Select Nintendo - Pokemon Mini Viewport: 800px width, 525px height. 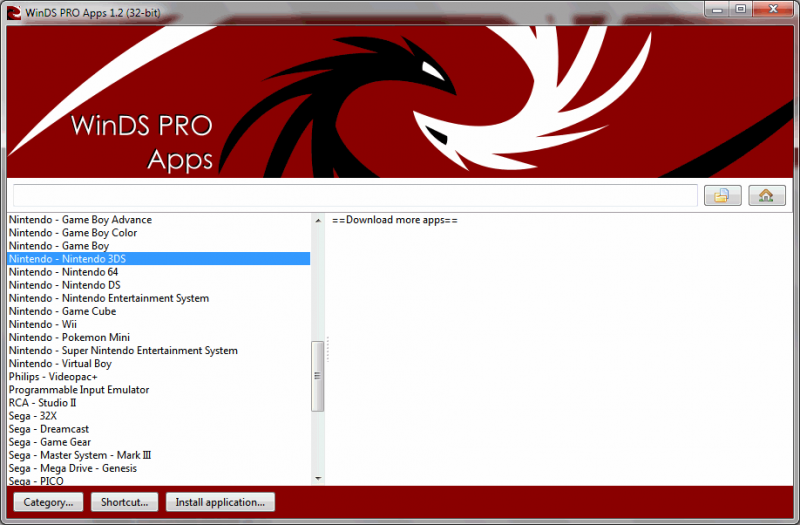point(159,337)
